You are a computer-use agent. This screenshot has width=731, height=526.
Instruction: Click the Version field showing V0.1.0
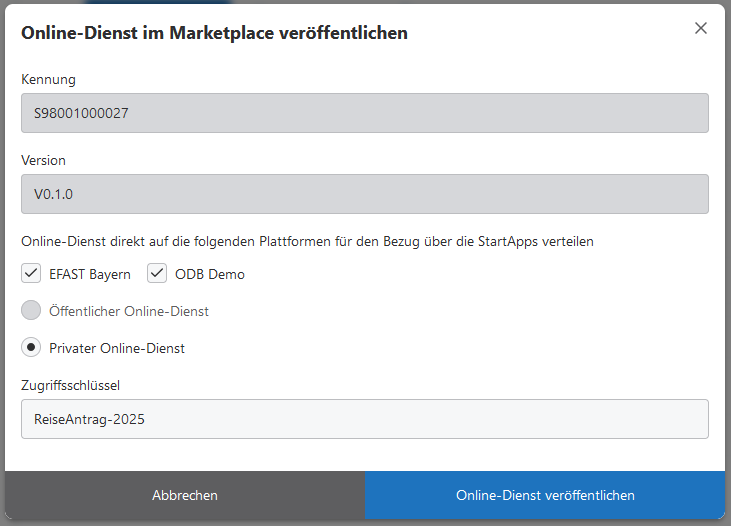[364, 194]
